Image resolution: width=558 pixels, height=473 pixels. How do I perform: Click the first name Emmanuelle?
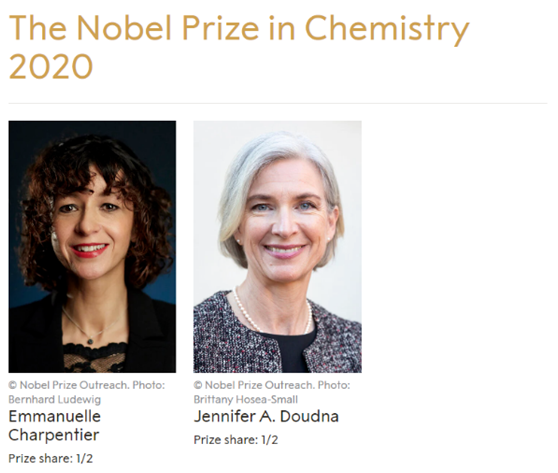(54, 416)
